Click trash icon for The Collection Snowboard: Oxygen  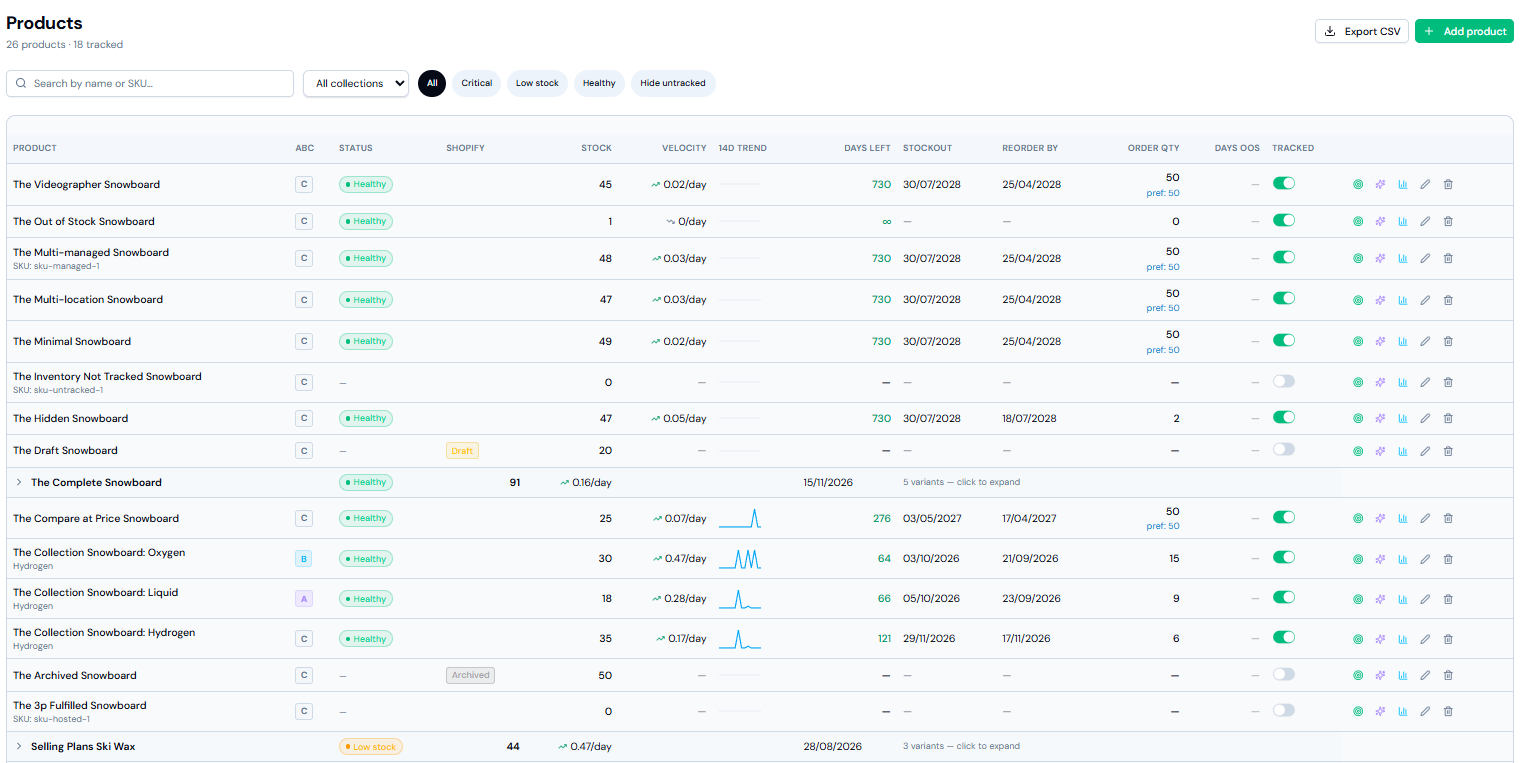tap(1448, 559)
